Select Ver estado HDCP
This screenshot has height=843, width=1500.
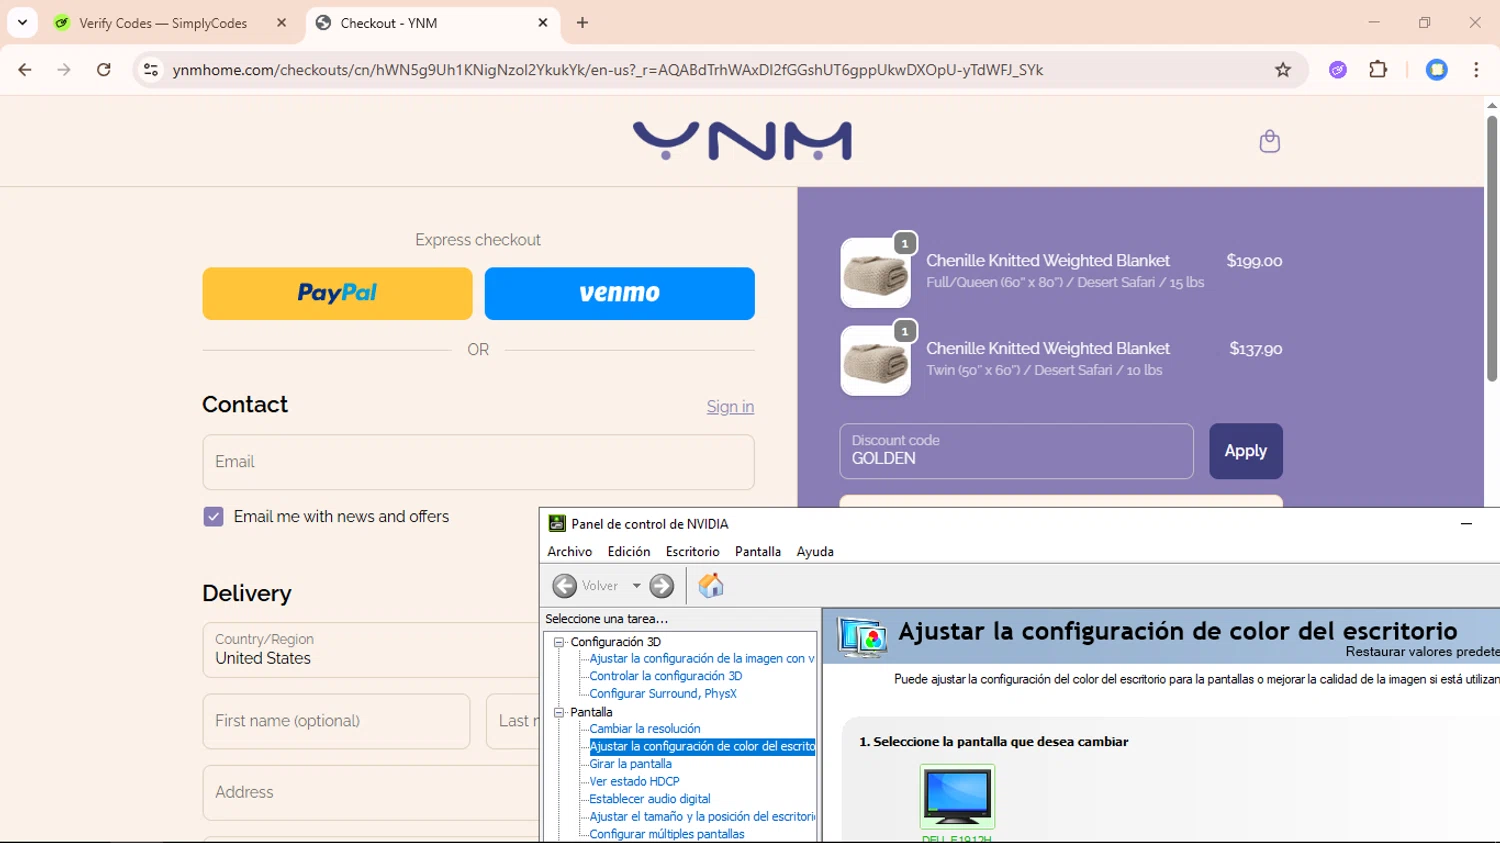(634, 782)
